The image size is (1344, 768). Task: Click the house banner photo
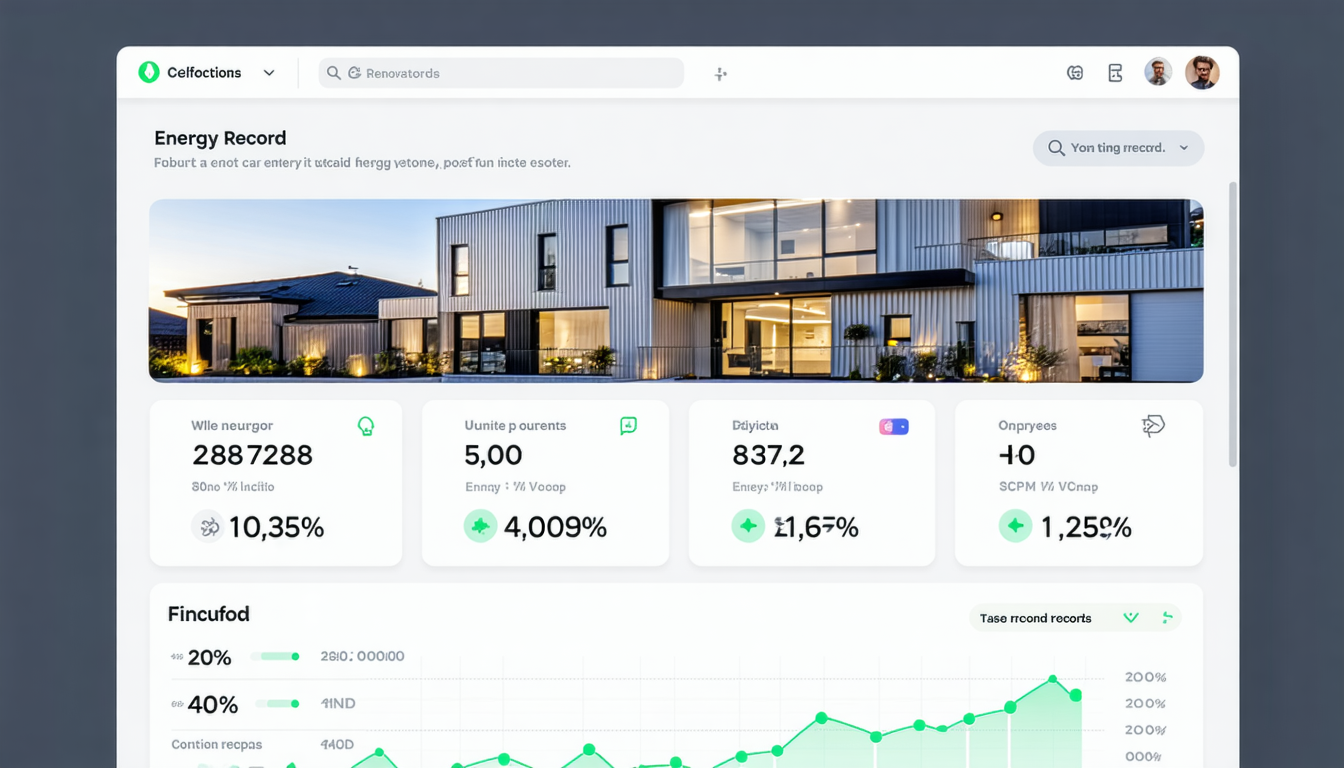pyautogui.click(x=676, y=290)
